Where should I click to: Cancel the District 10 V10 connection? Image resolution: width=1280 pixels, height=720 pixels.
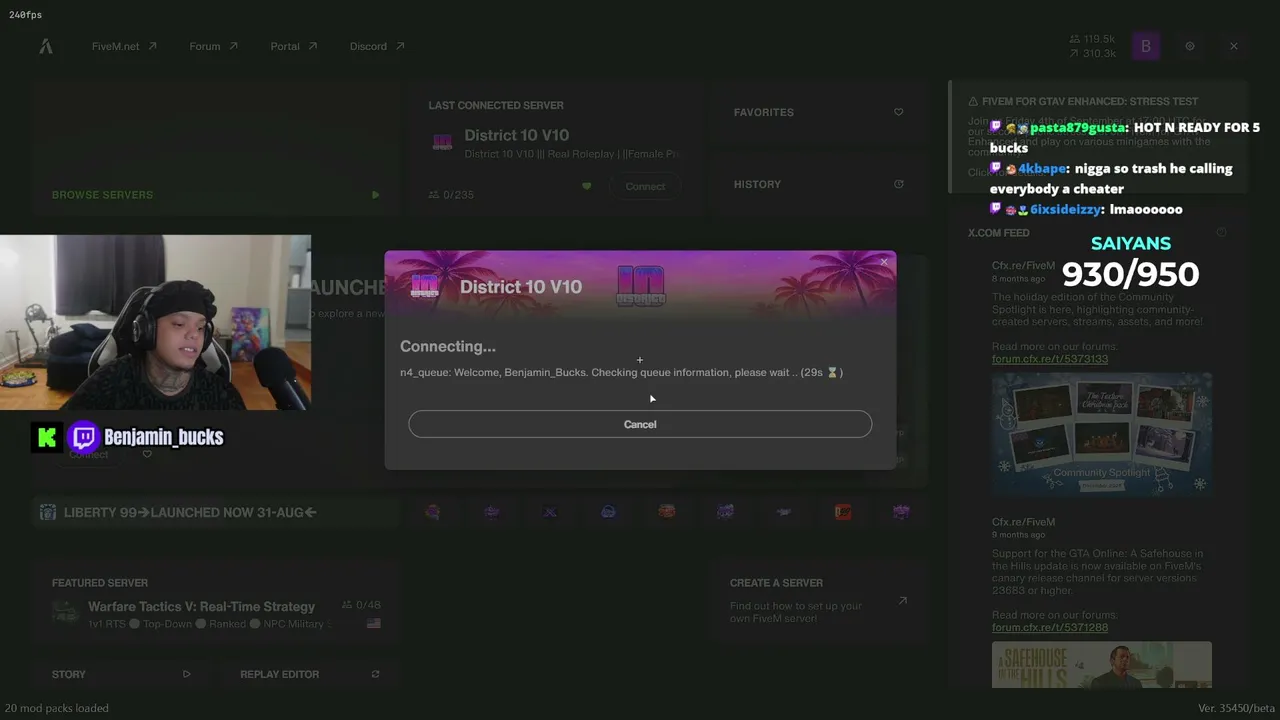640,424
